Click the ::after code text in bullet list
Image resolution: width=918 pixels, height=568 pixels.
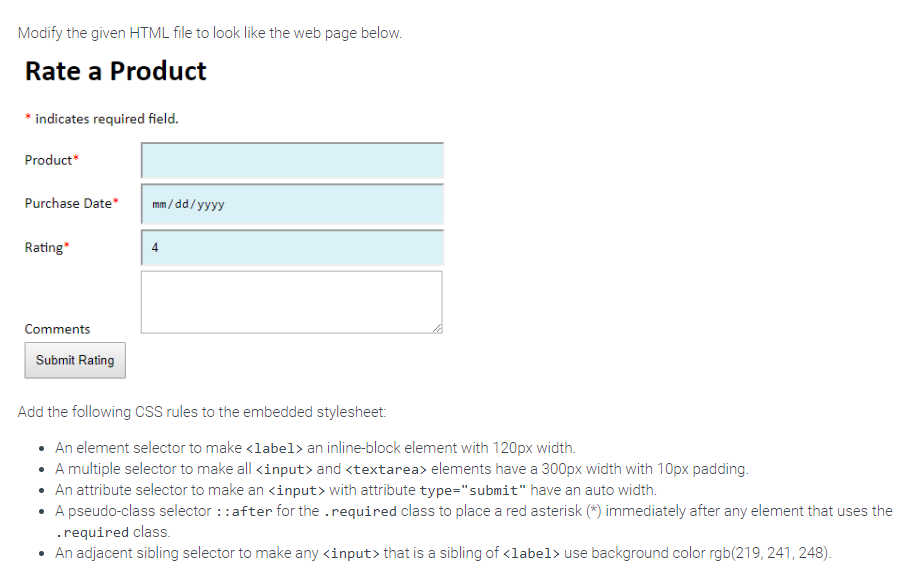click(244, 512)
